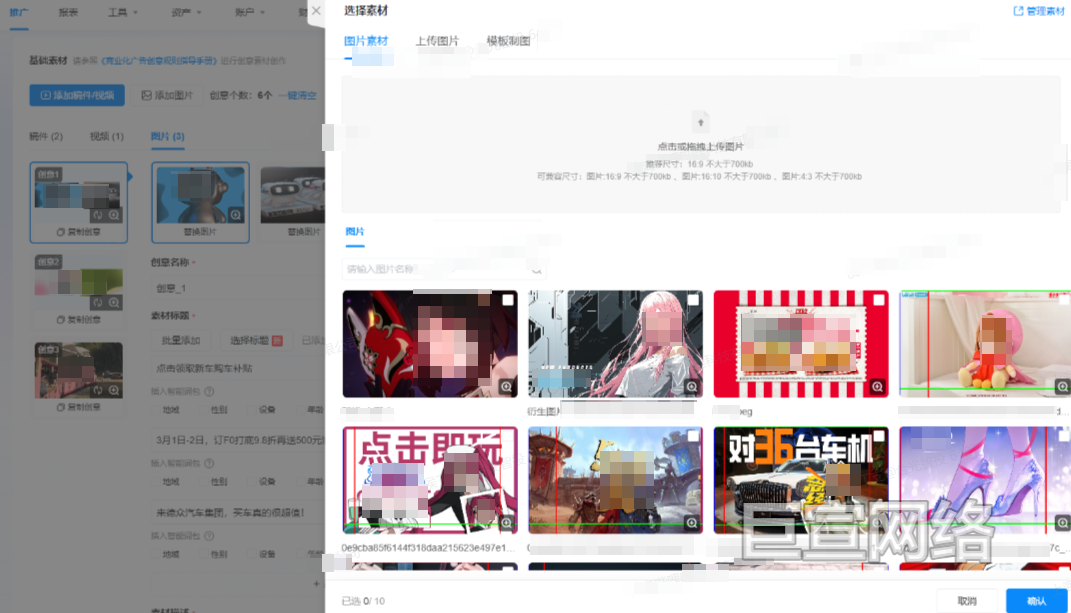Click the search magnifier in 请输入图片名称 field
1071x613 pixels.
pos(537,269)
